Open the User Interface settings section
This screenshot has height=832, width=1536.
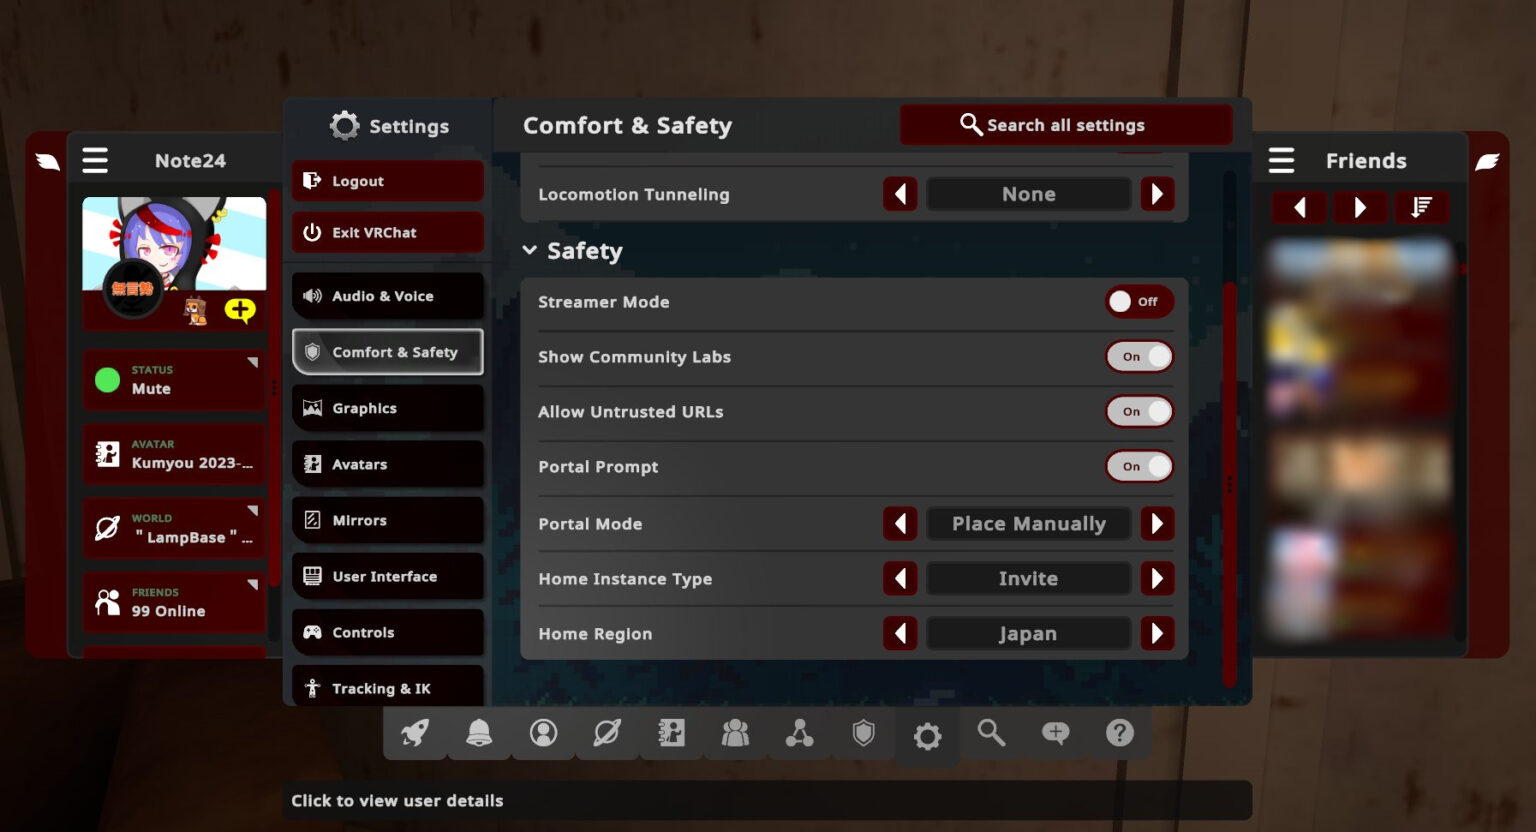[x=386, y=576]
